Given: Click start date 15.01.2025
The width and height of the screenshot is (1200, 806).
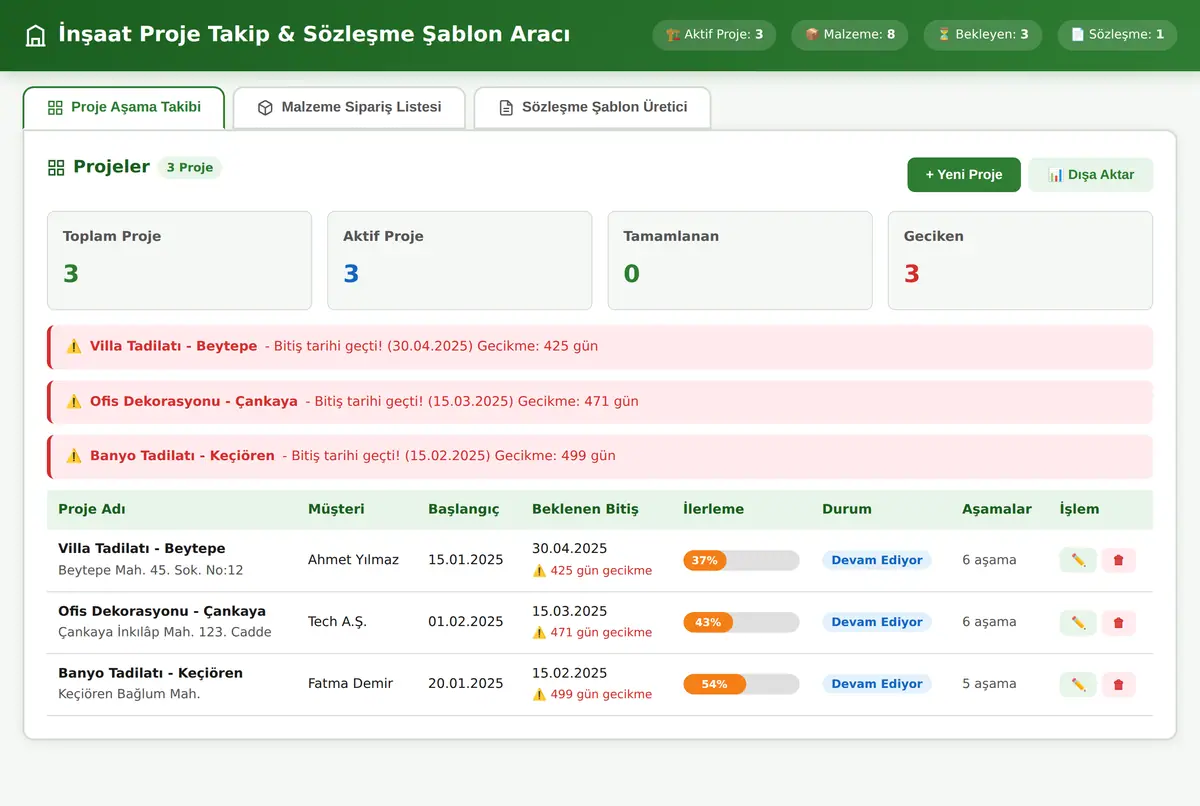Looking at the screenshot, I should pyautogui.click(x=466, y=560).
